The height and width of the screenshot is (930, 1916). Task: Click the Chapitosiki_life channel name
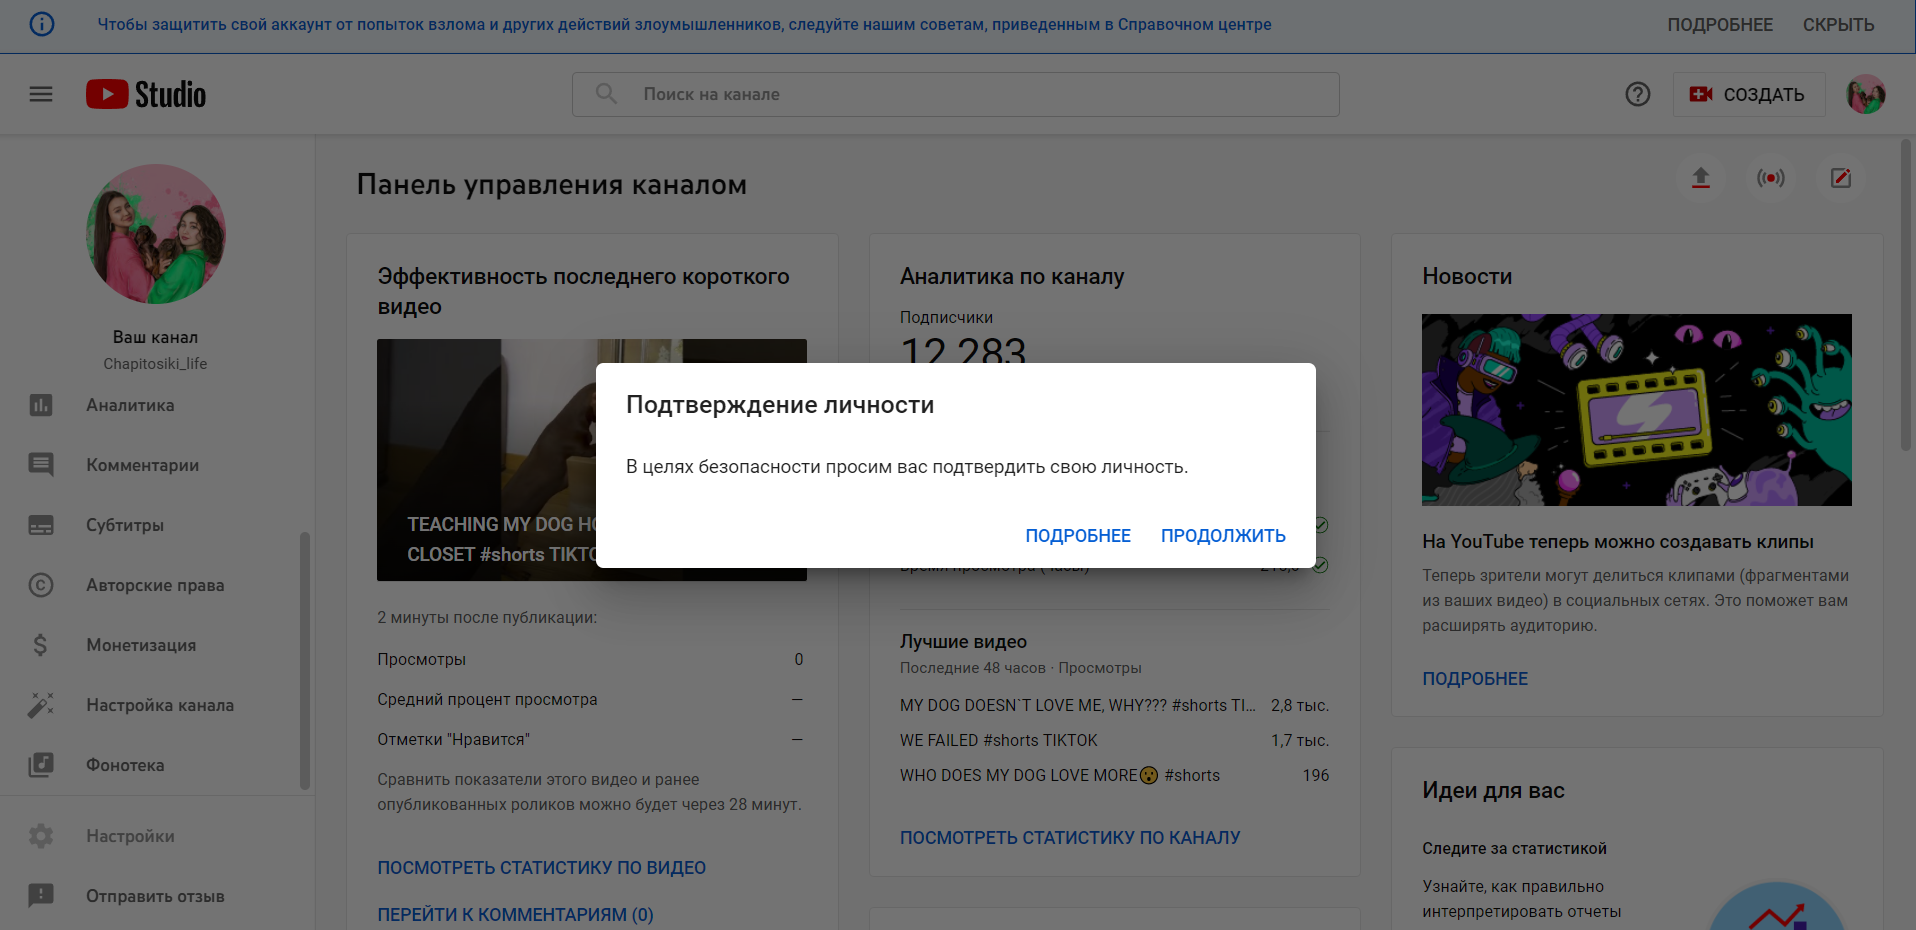(155, 364)
